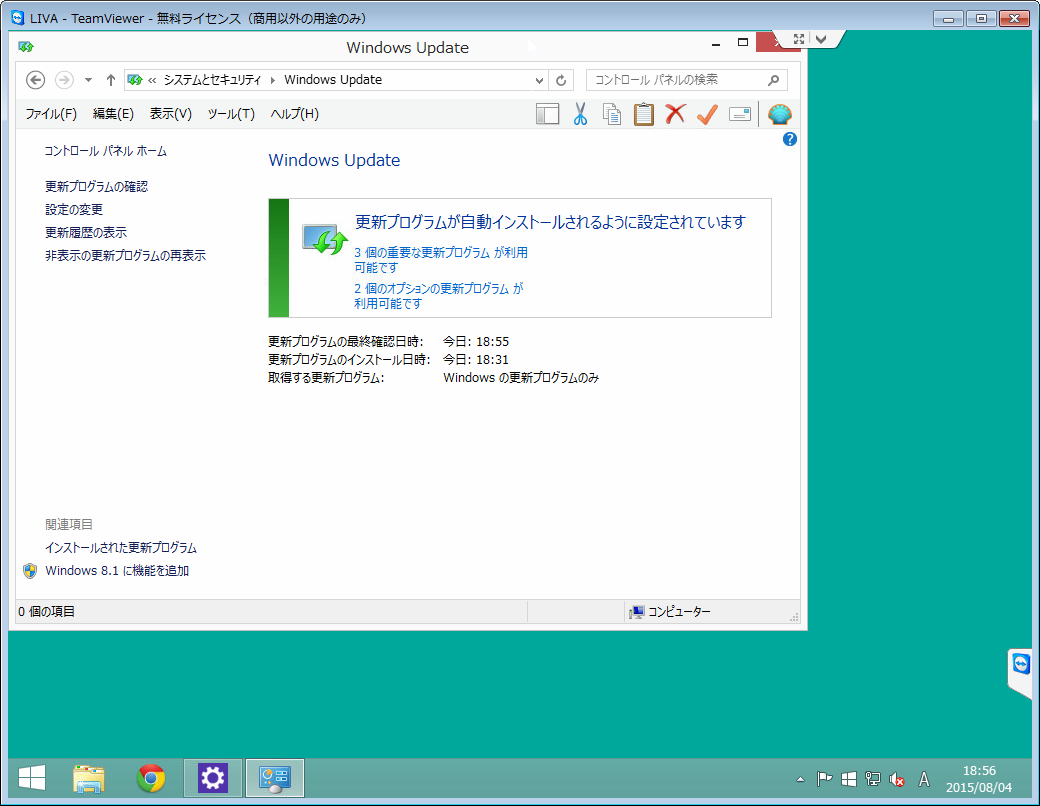Viewport: 1040px width, 806px height.
Task: Click the network tray icon
Action: tap(873, 779)
